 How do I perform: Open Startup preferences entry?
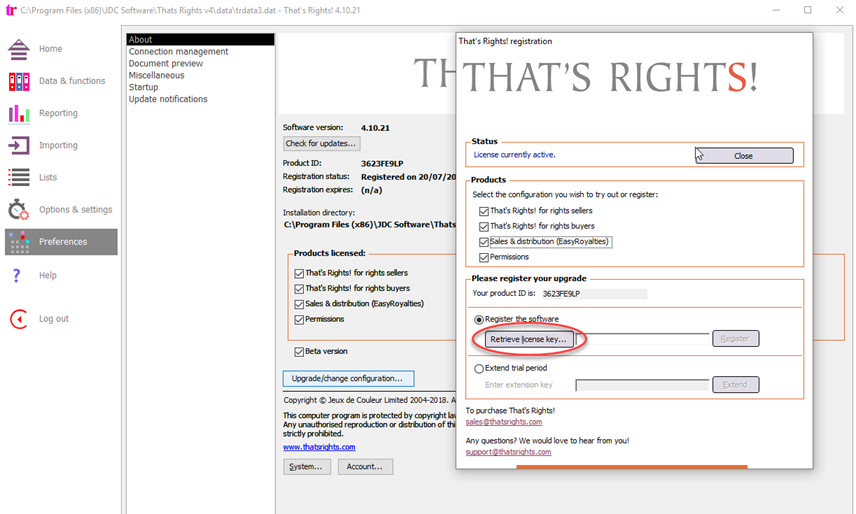point(143,87)
